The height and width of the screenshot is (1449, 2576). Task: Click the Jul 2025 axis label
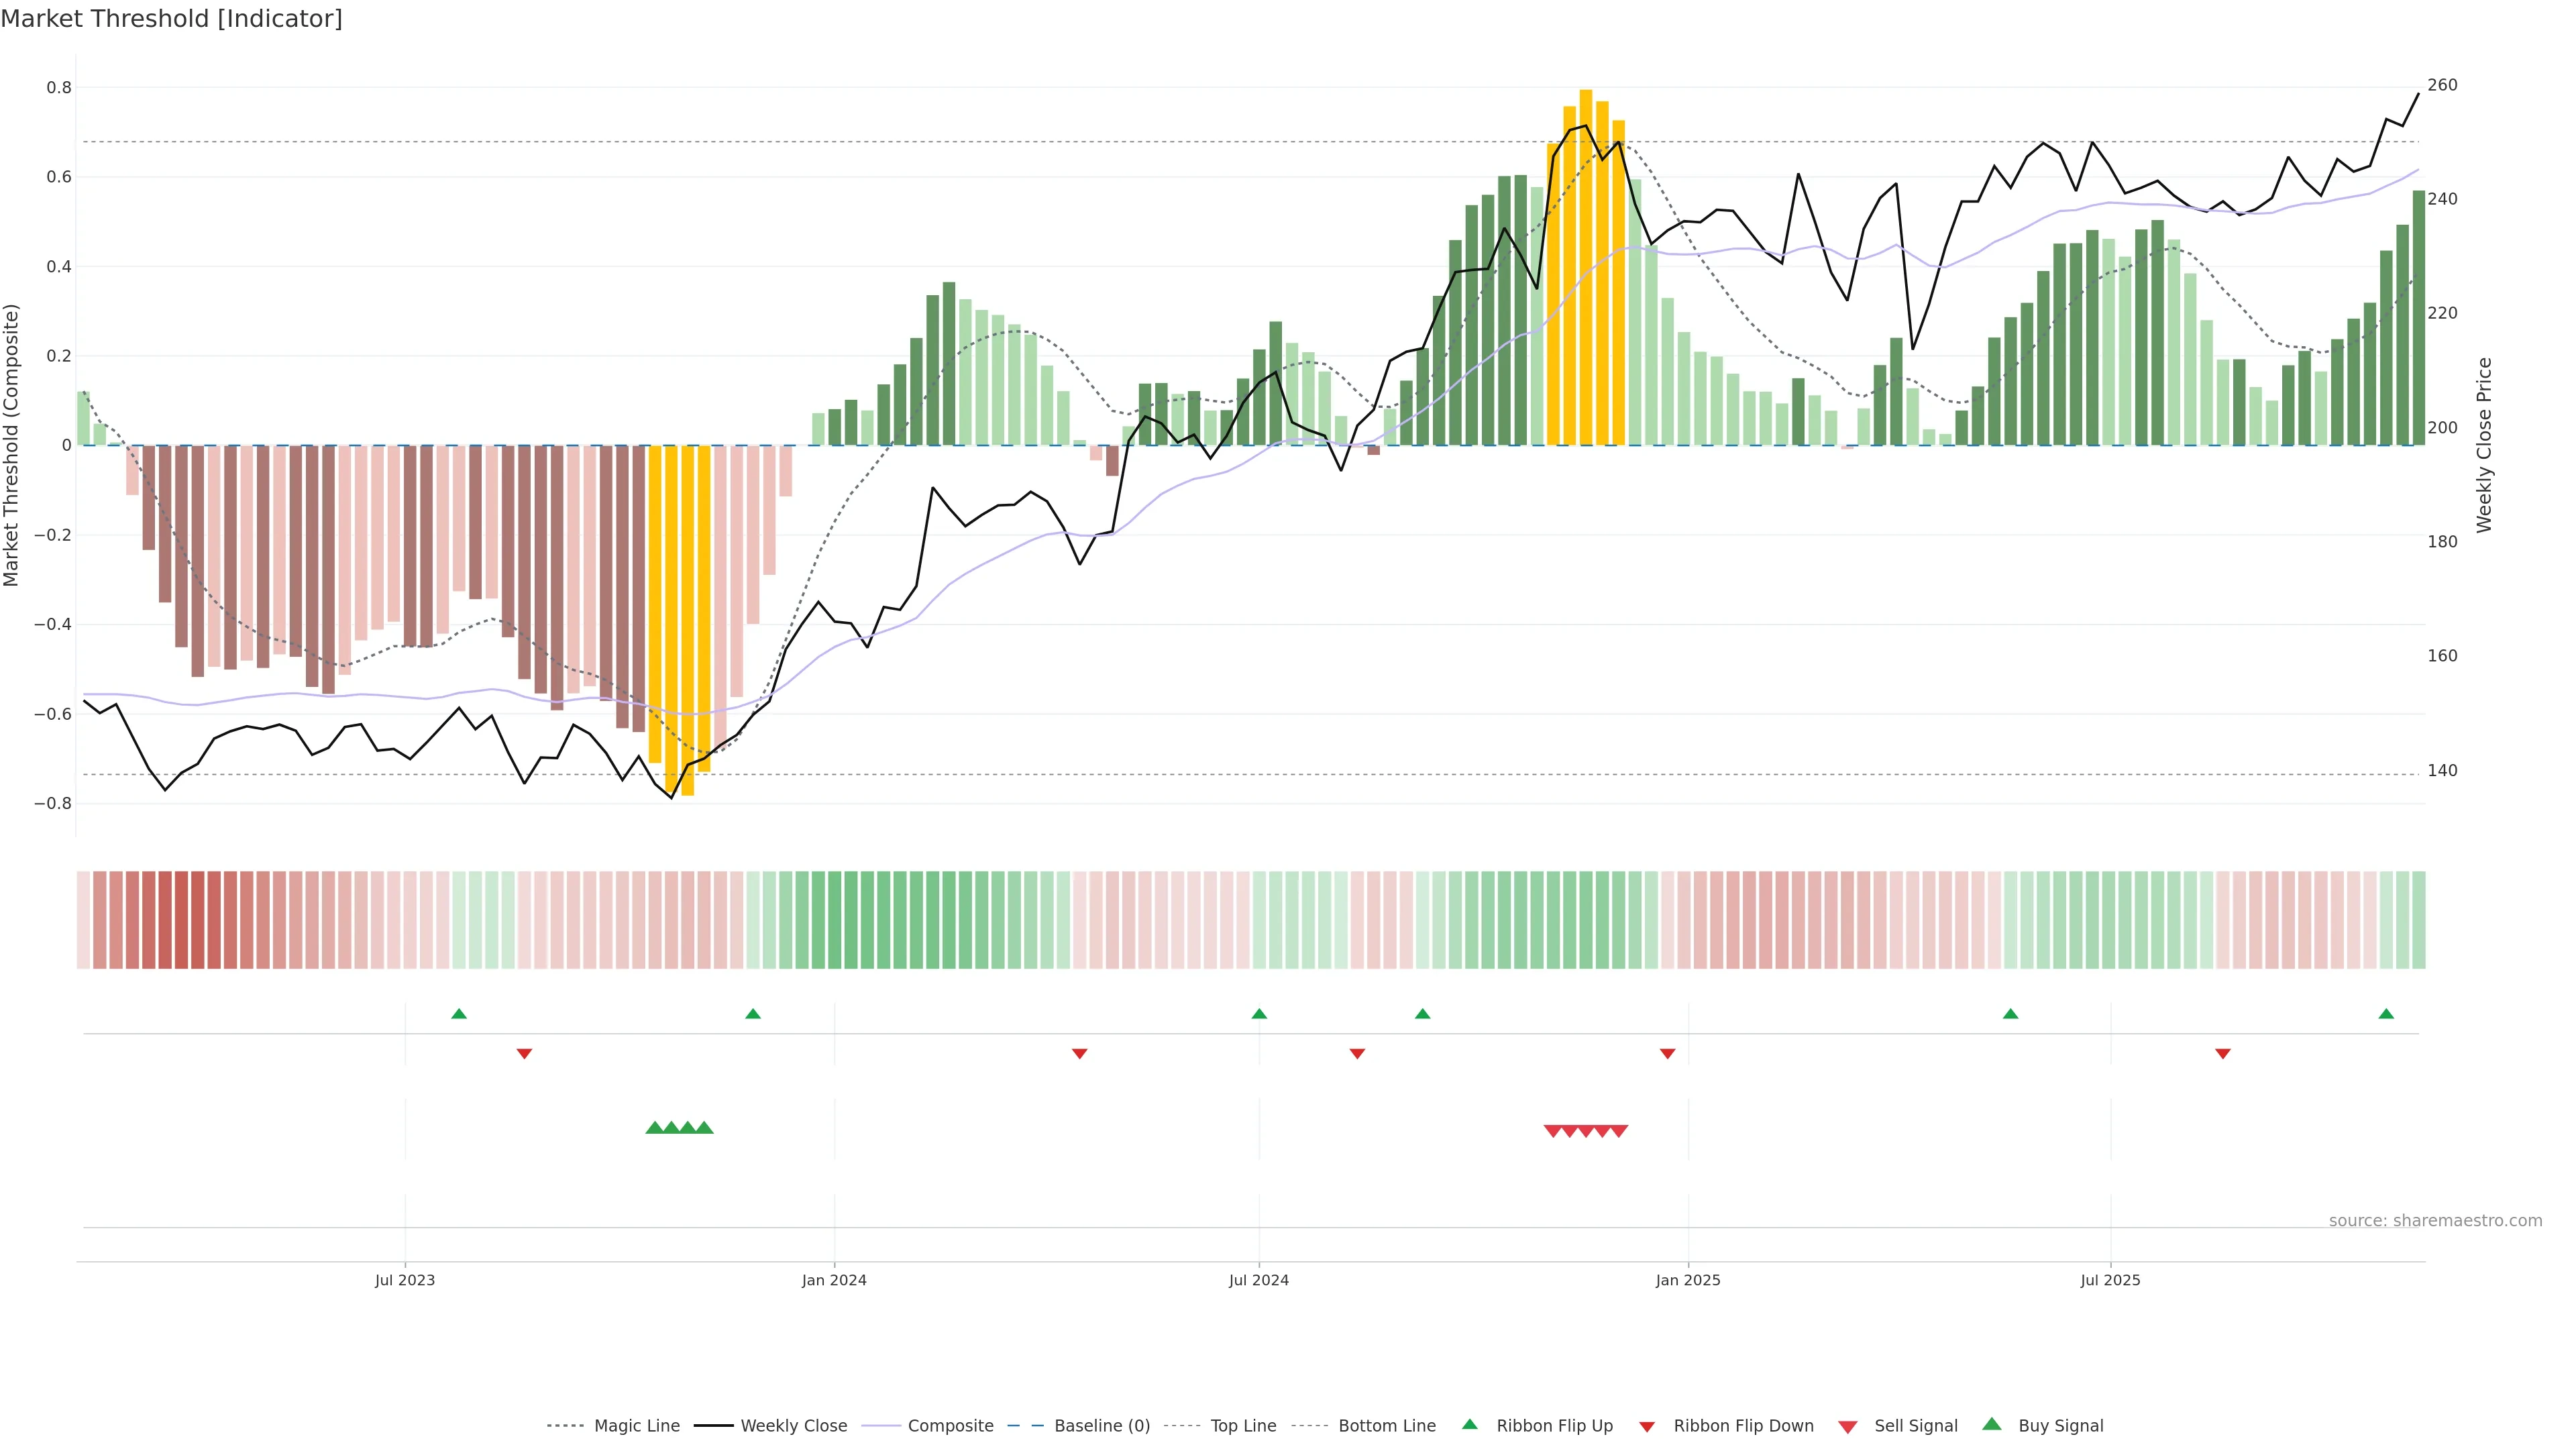[x=2110, y=1280]
